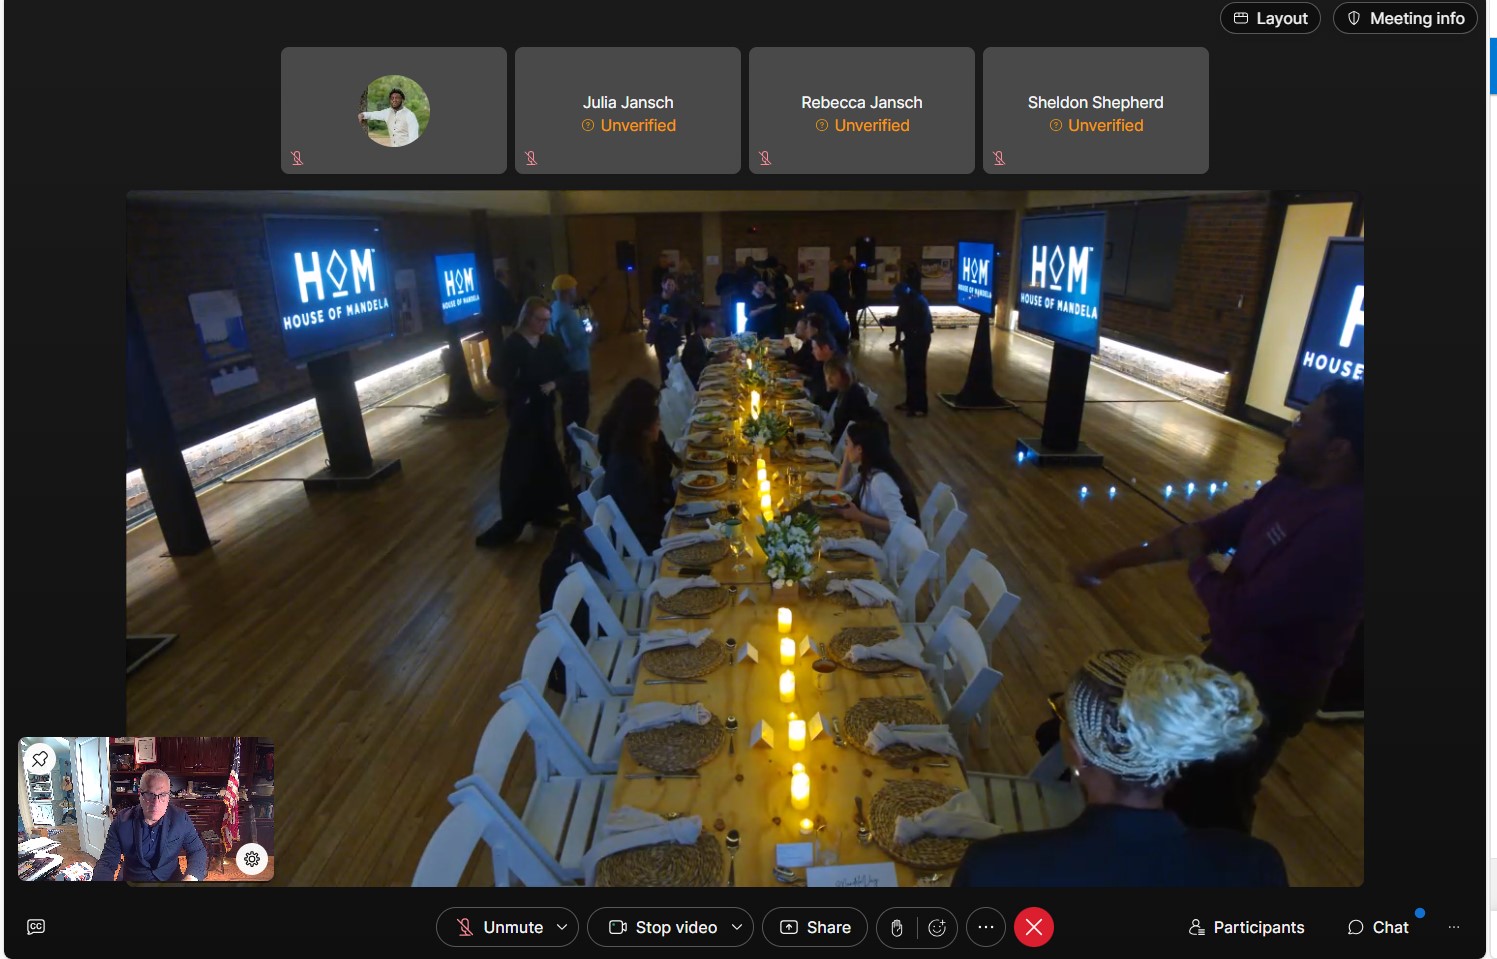Viewport: 1497px width, 959px height.
Task: Expand video options arrow beside Stop video
Action: (737, 928)
